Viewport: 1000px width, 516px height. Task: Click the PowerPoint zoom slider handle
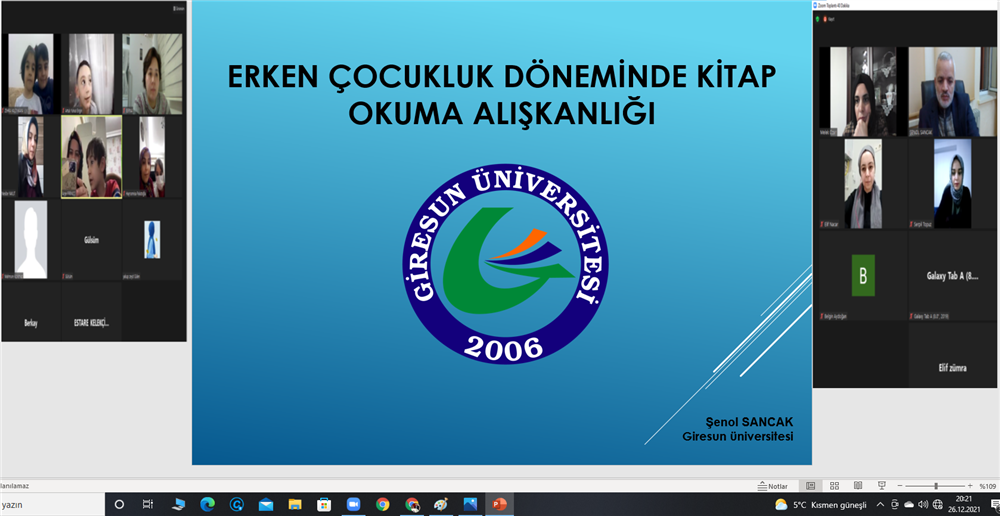tap(936, 486)
